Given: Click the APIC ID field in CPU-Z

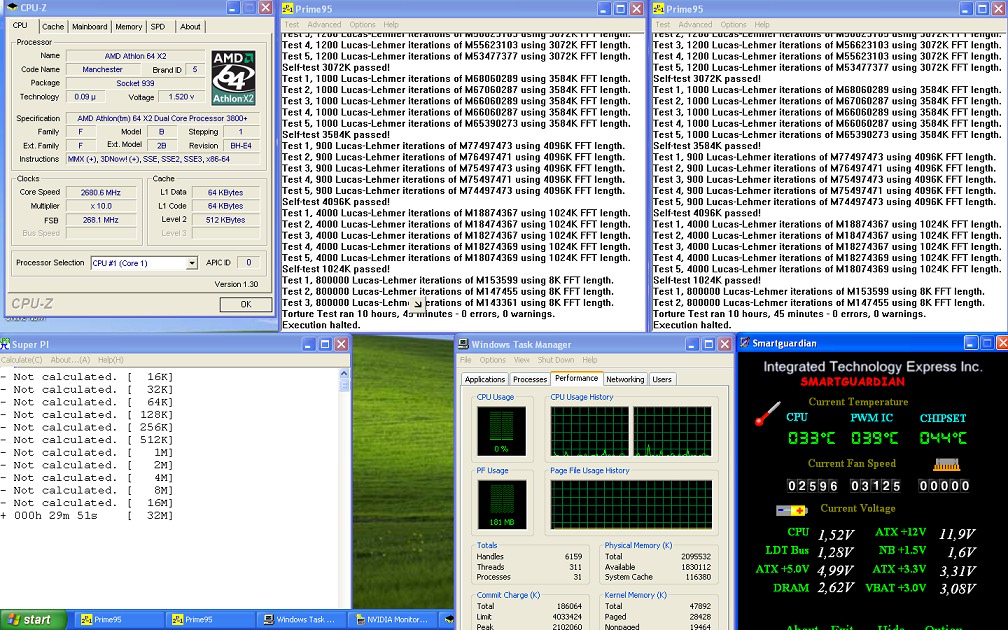Looking at the screenshot, I should (x=248, y=262).
